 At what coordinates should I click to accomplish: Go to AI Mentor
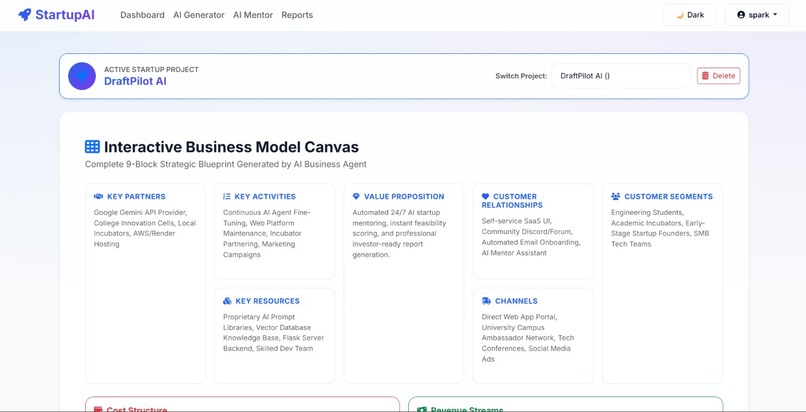[x=253, y=15]
